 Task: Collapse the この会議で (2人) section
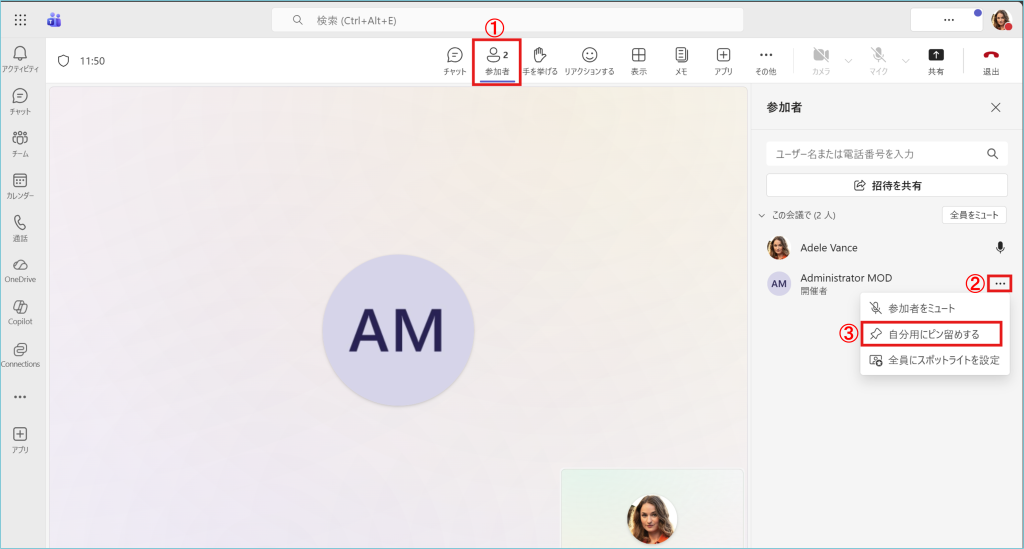pyautogui.click(x=761, y=215)
